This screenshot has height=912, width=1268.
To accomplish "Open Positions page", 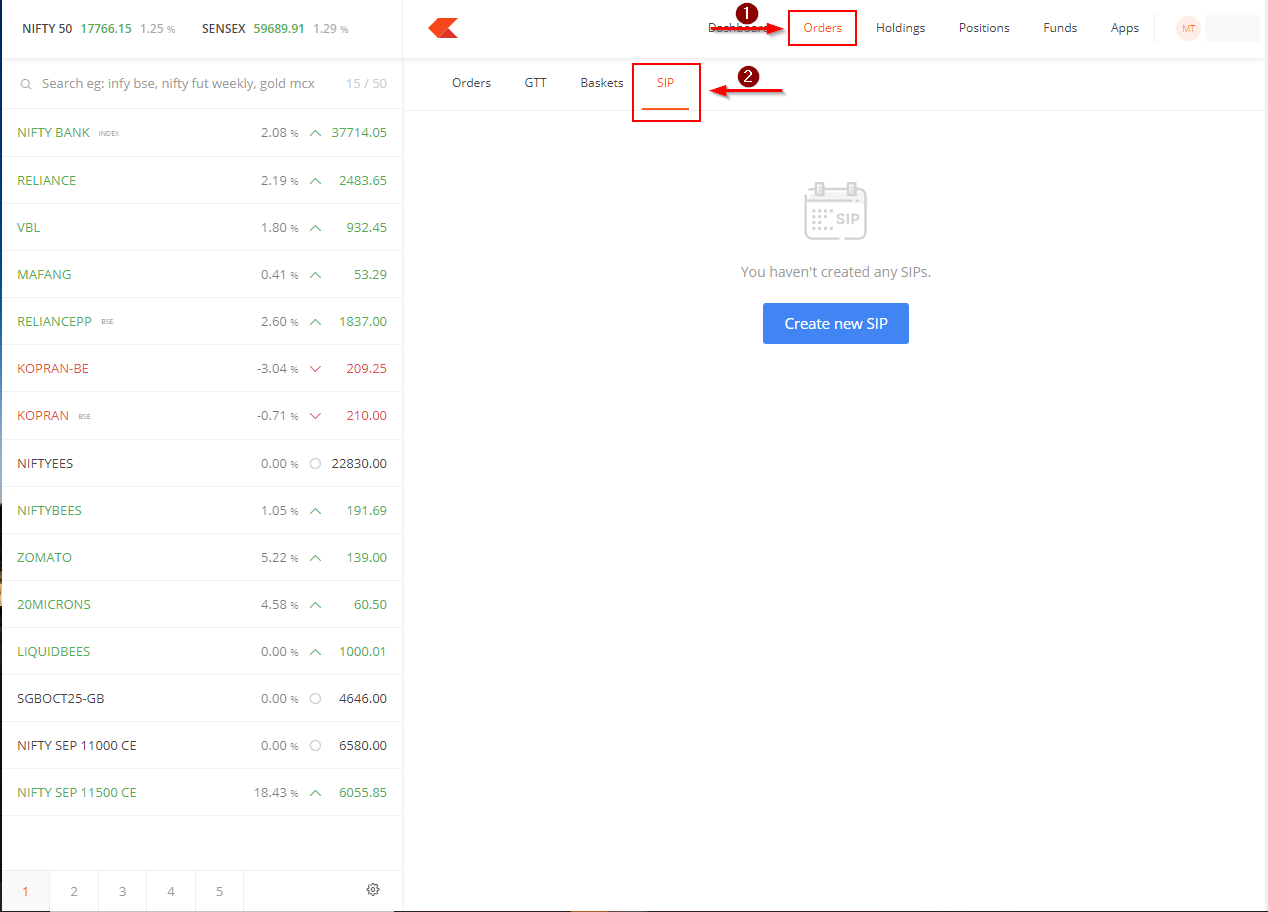I will click(x=984, y=28).
